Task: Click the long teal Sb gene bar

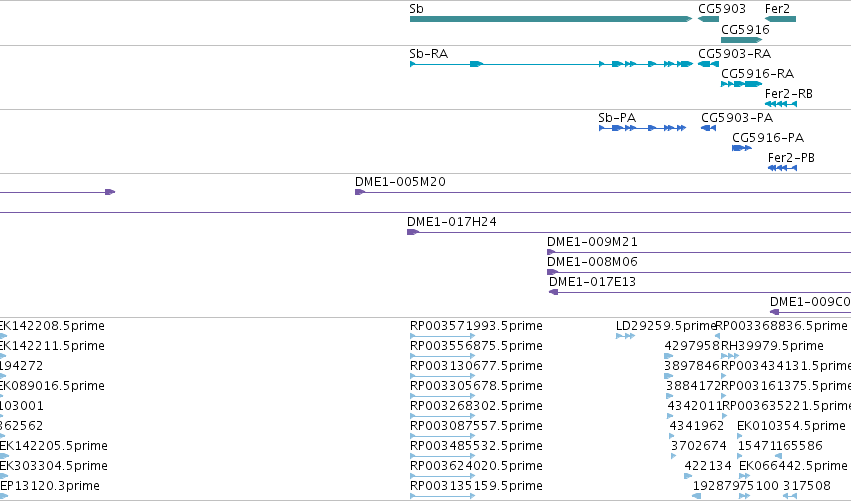Action: 551,19
